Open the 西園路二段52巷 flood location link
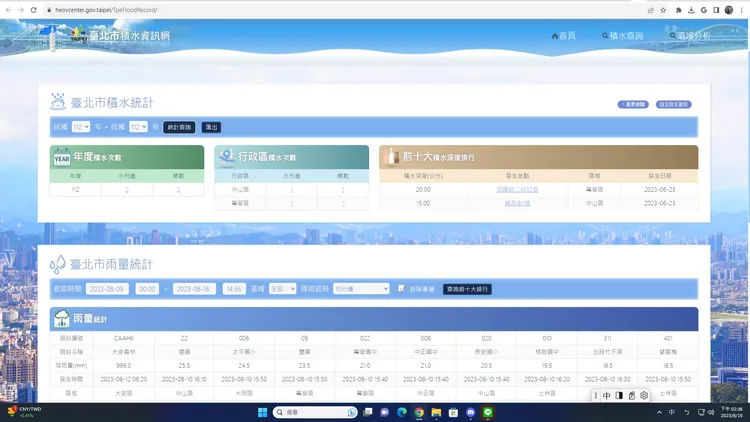 [x=517, y=189]
